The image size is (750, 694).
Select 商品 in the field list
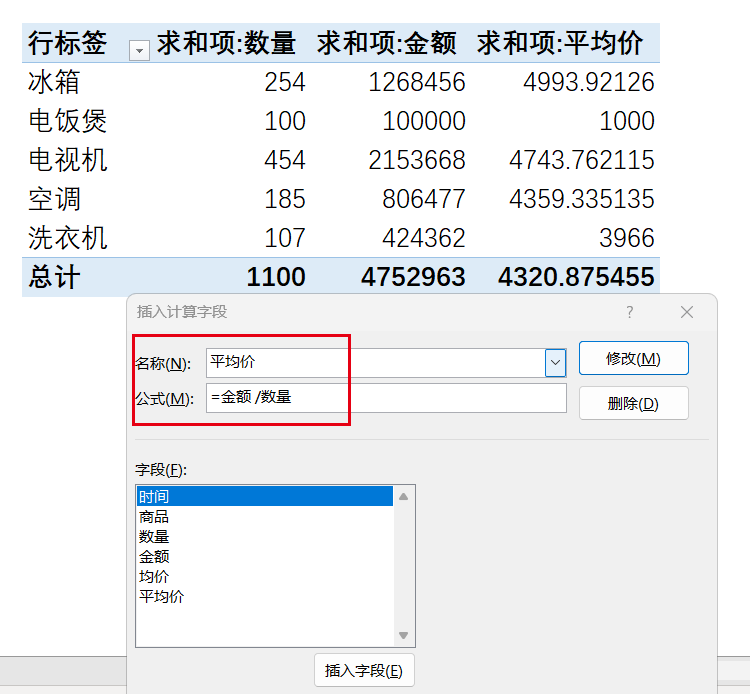(265, 517)
